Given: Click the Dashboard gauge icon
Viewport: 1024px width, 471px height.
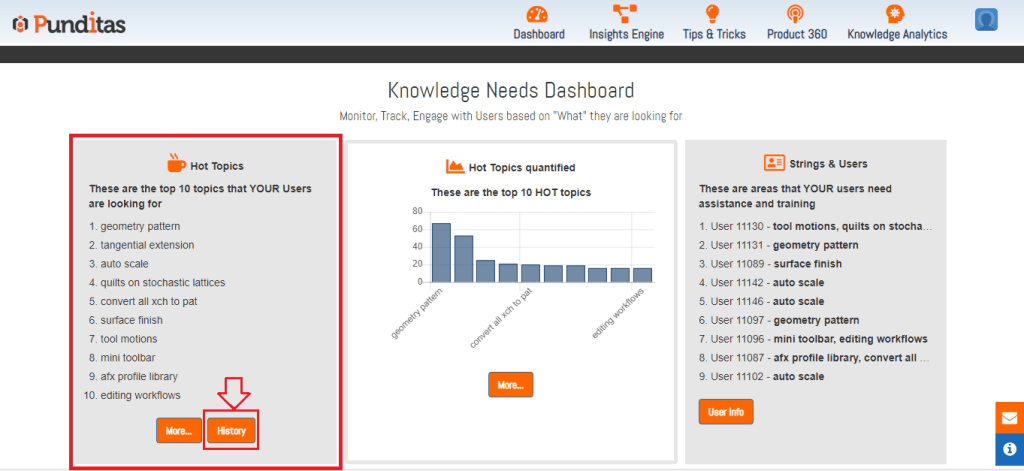Looking at the screenshot, I should (538, 14).
